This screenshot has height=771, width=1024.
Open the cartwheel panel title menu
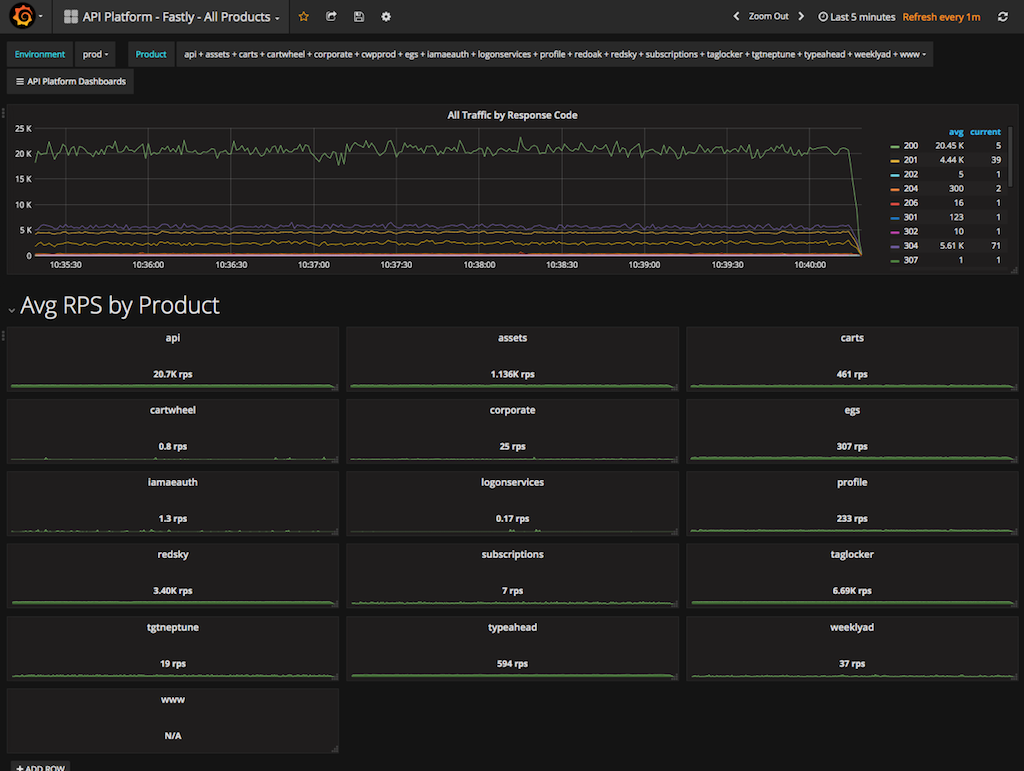(172, 410)
